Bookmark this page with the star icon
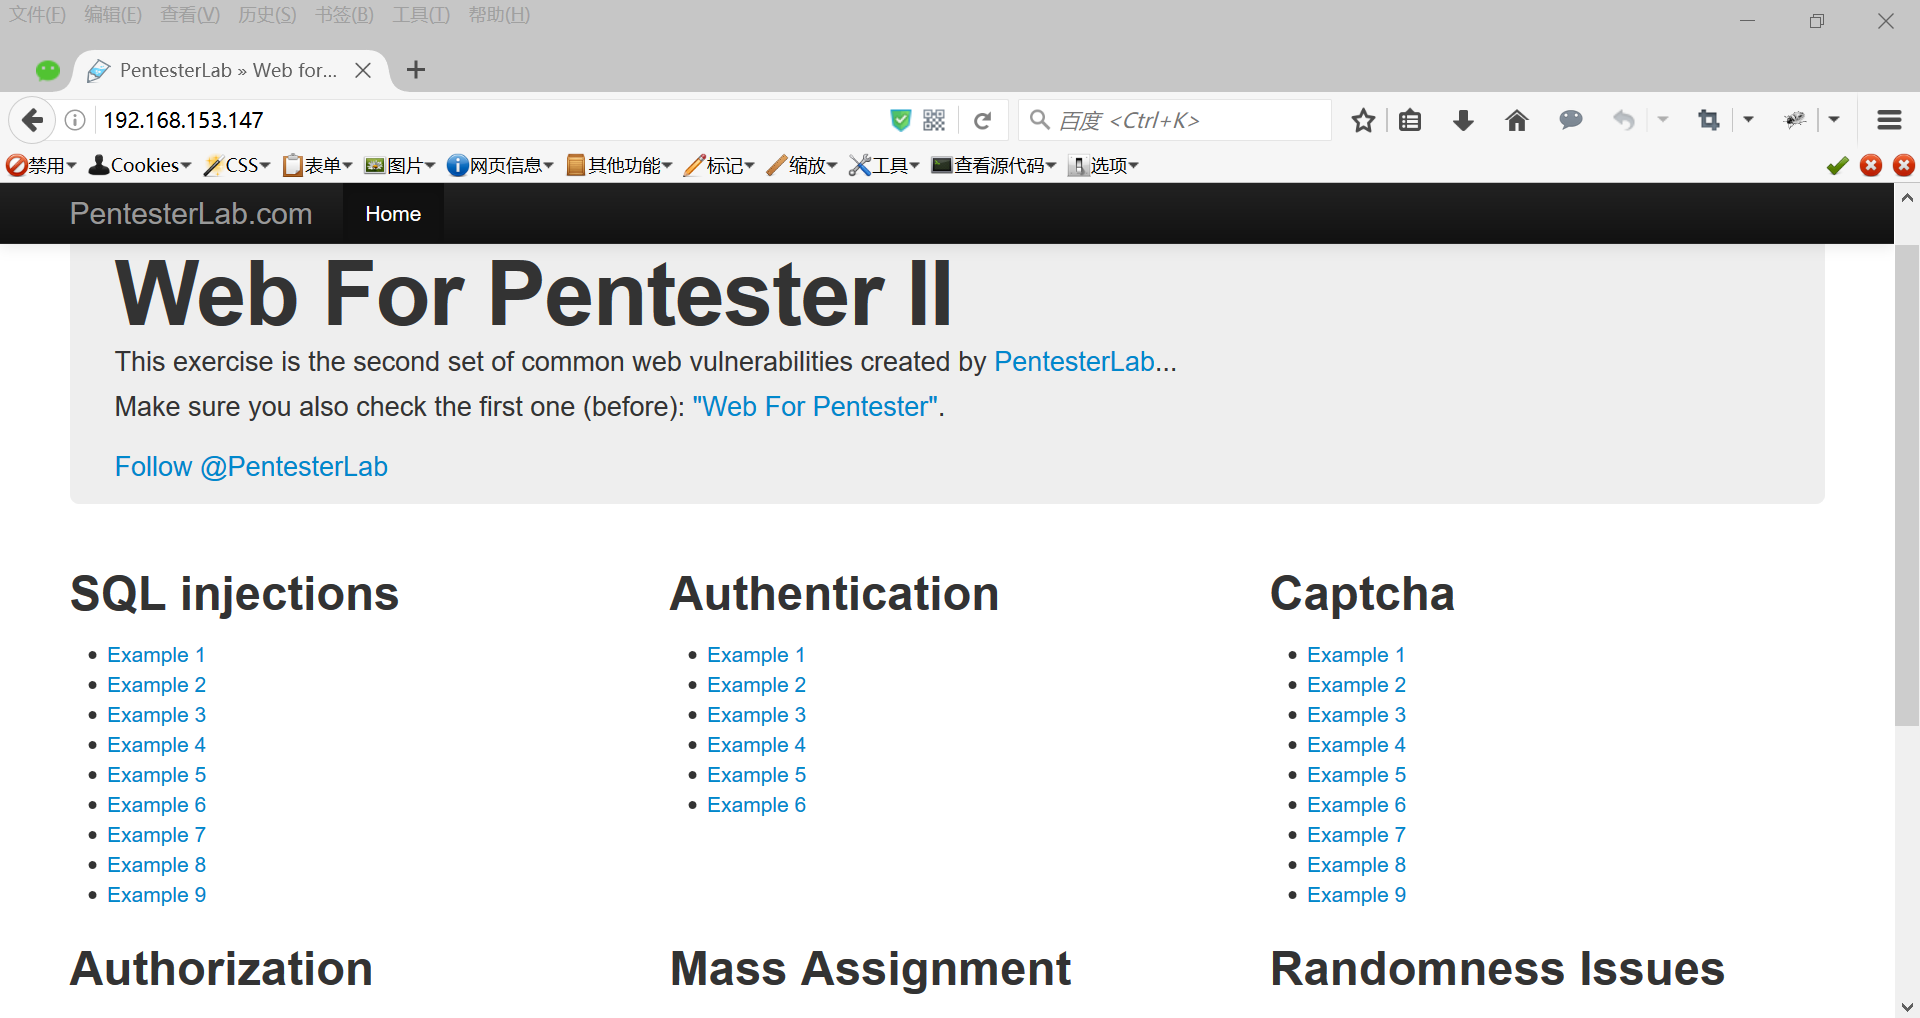1920x1018 pixels. tap(1363, 120)
